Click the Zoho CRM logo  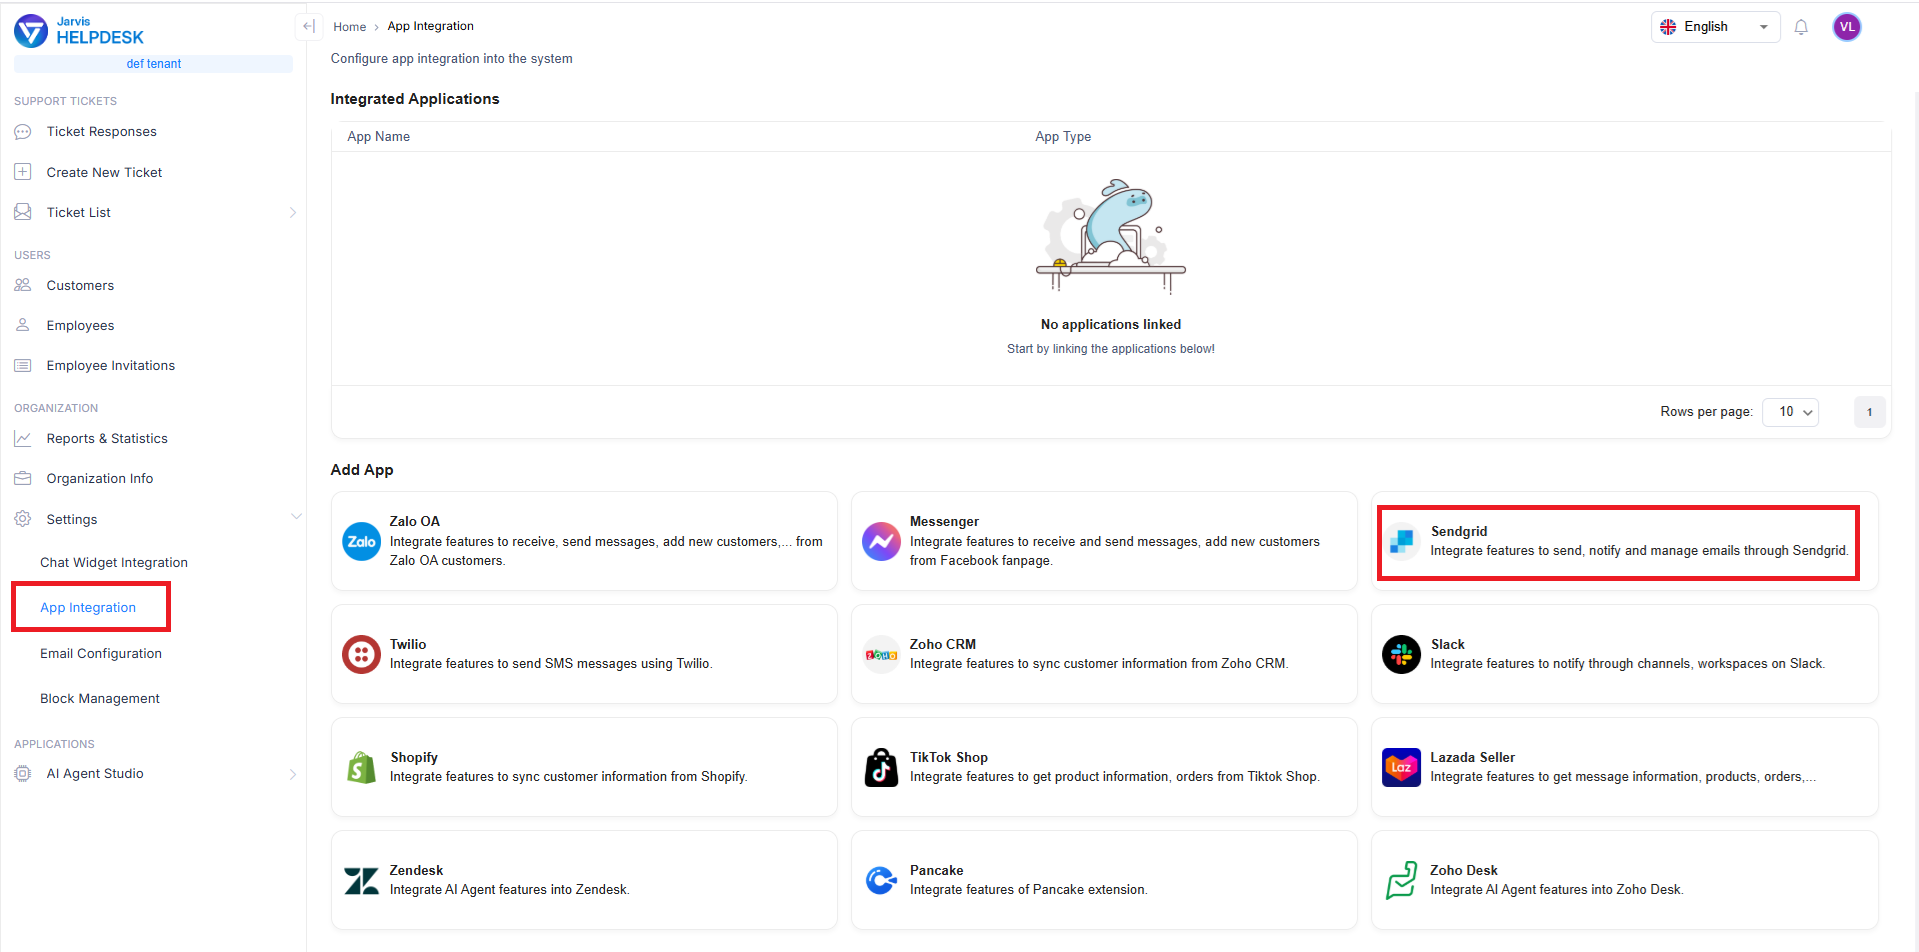881,654
